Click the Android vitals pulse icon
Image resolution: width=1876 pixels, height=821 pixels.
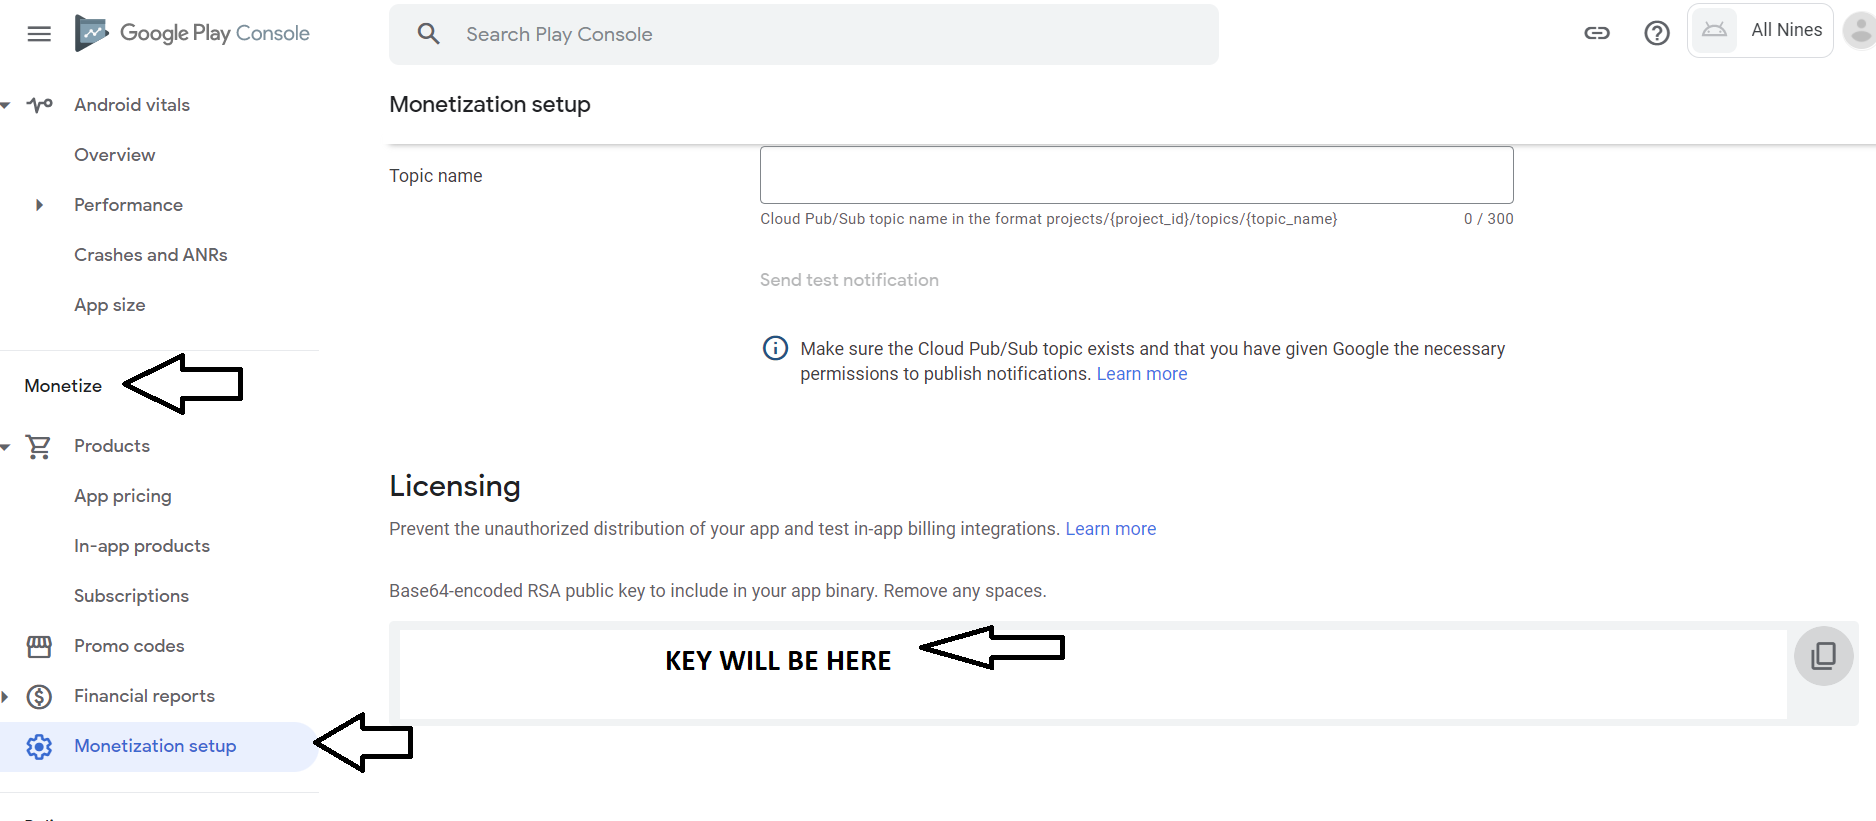tap(39, 105)
